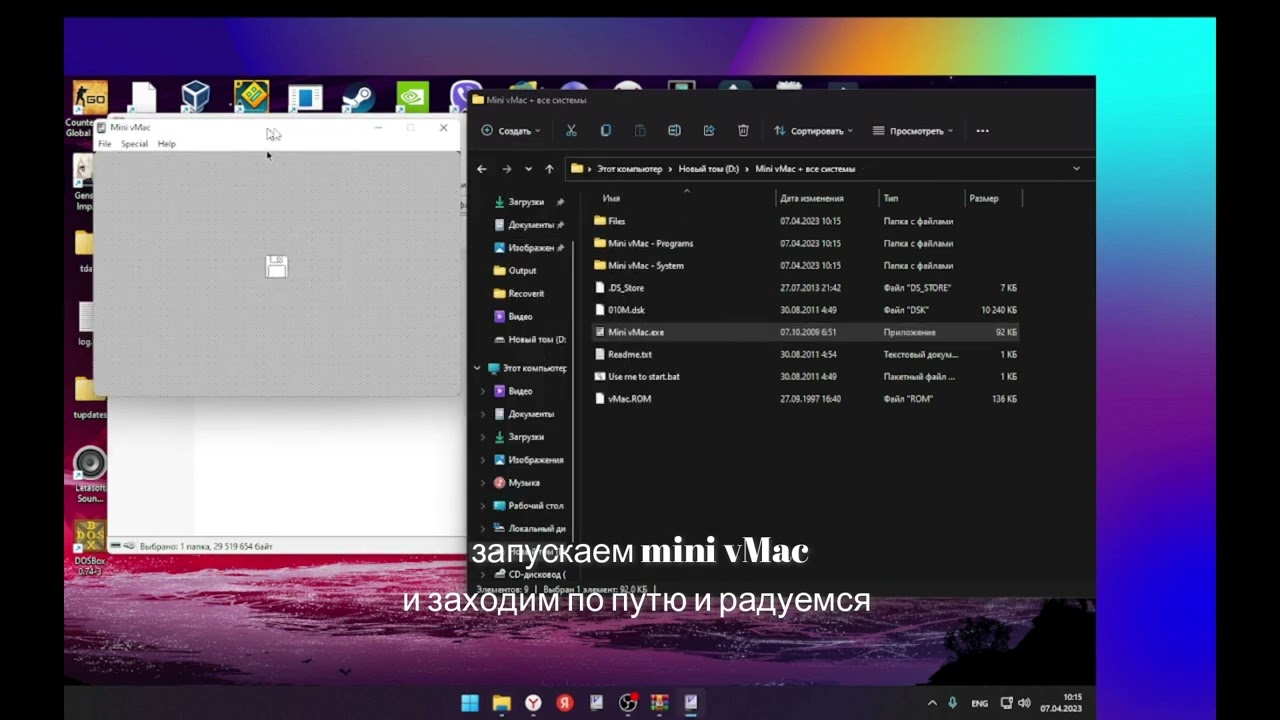Open WinRAR from taskbar
This screenshot has height=720, width=1280.
tap(659, 703)
